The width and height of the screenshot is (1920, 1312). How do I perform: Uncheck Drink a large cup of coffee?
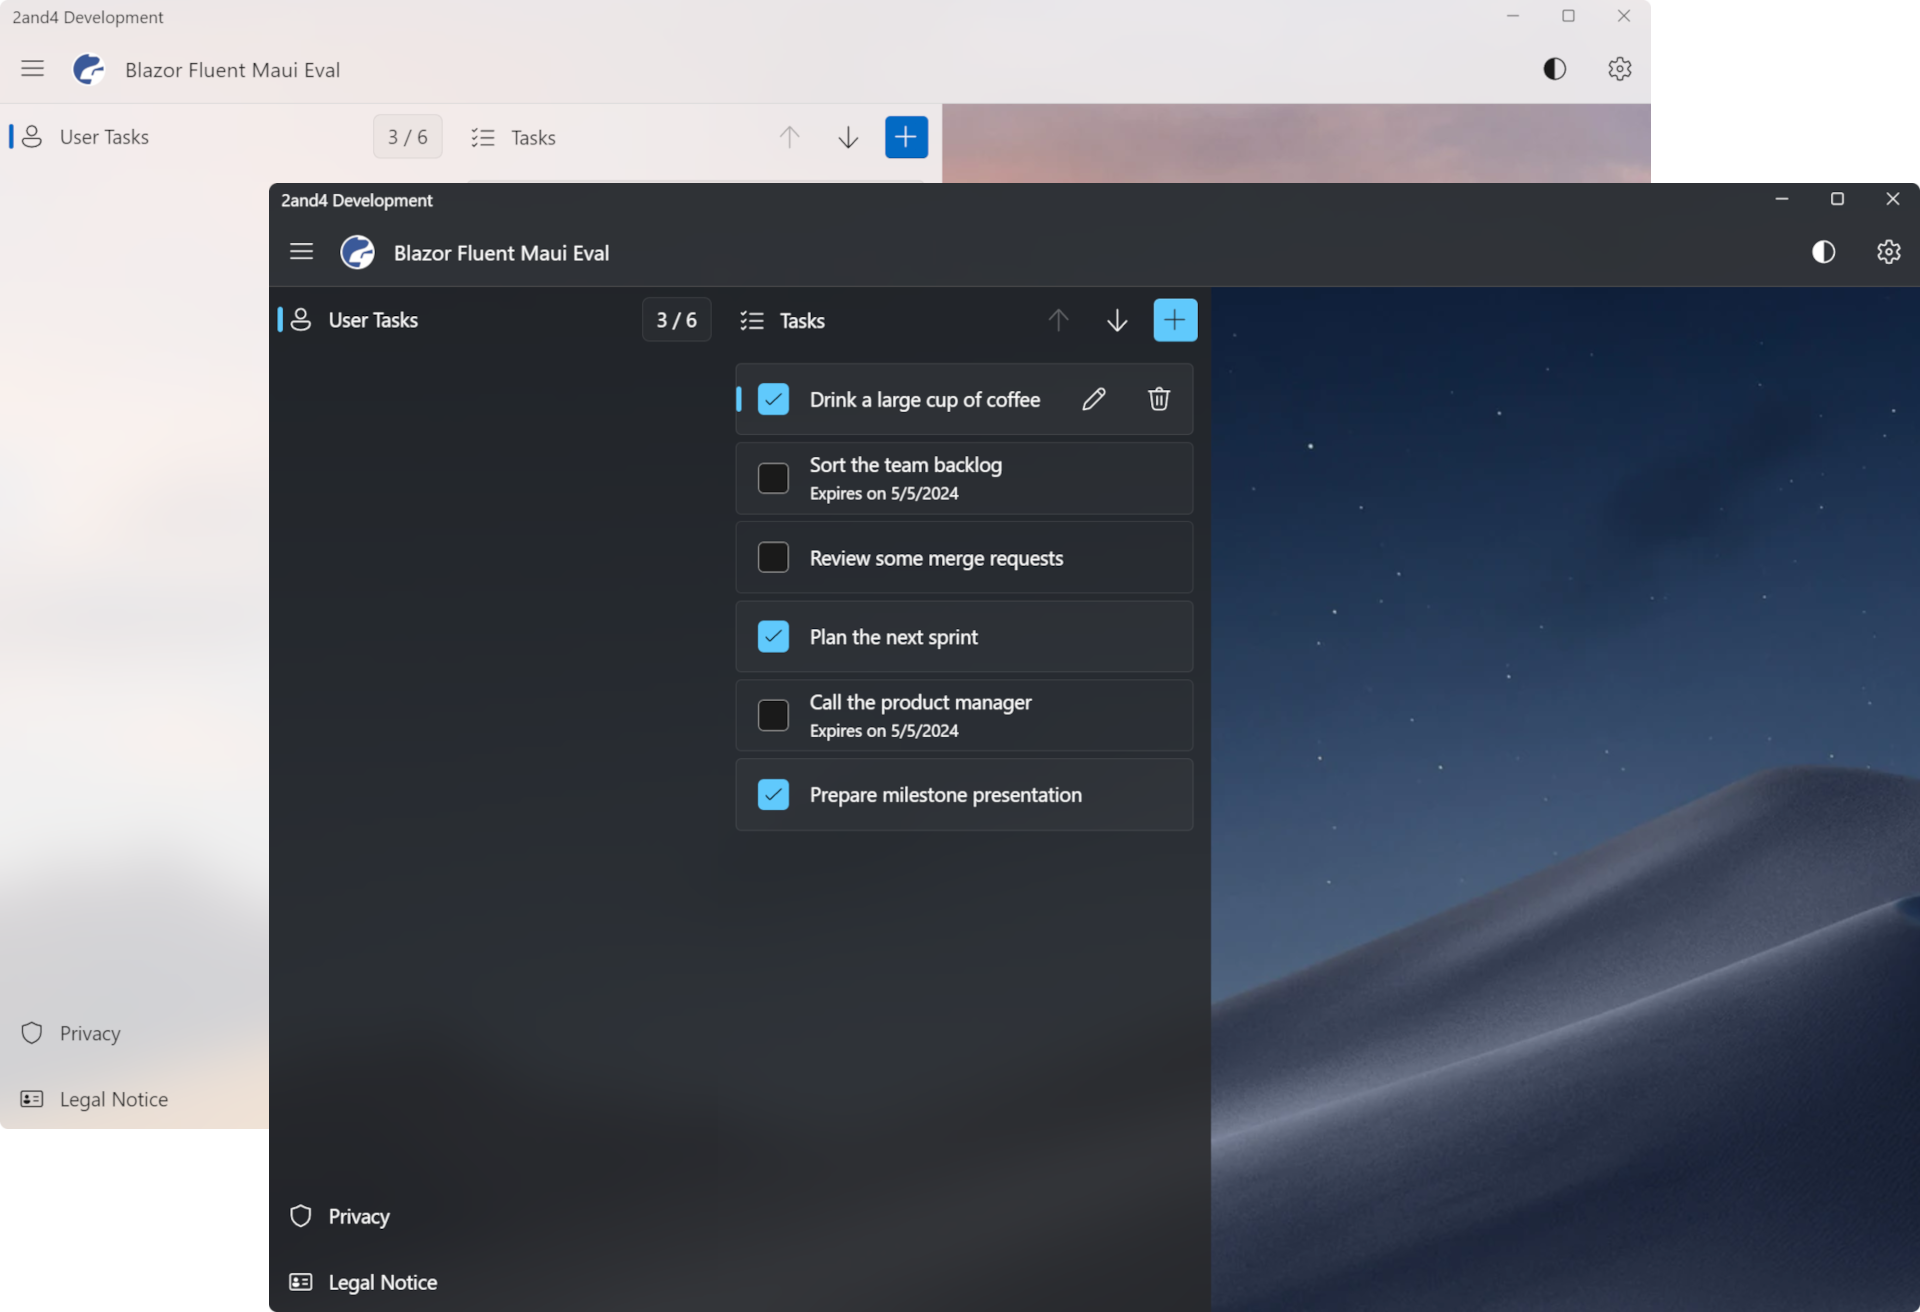coord(773,399)
